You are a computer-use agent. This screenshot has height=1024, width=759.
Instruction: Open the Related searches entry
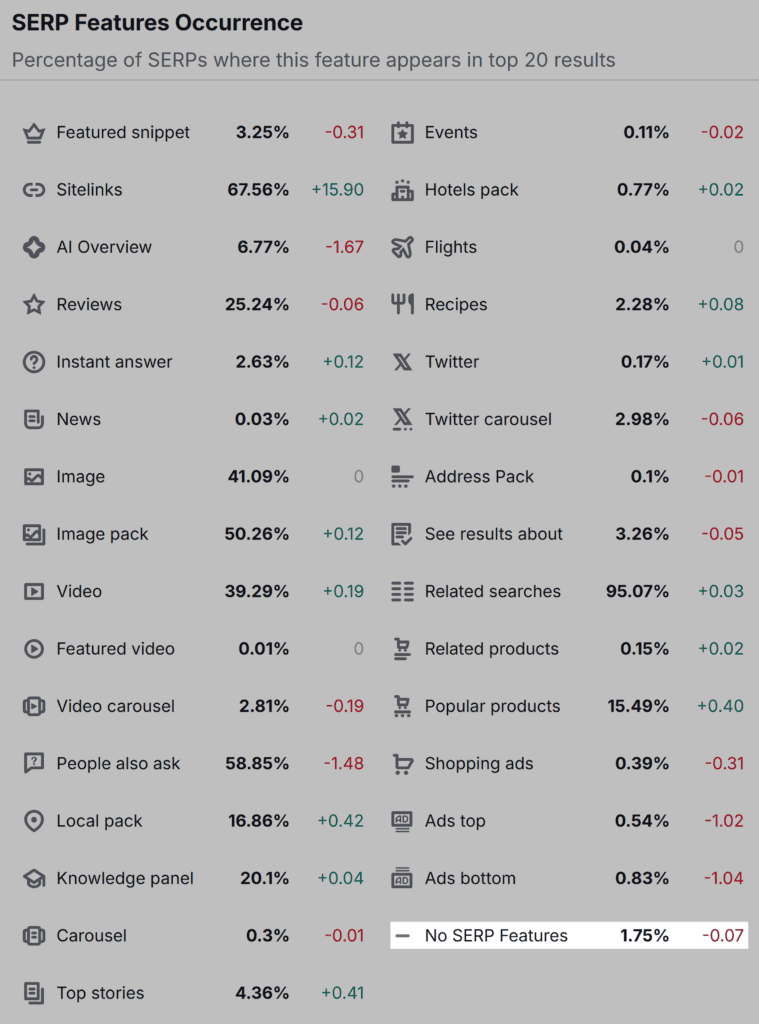489,591
